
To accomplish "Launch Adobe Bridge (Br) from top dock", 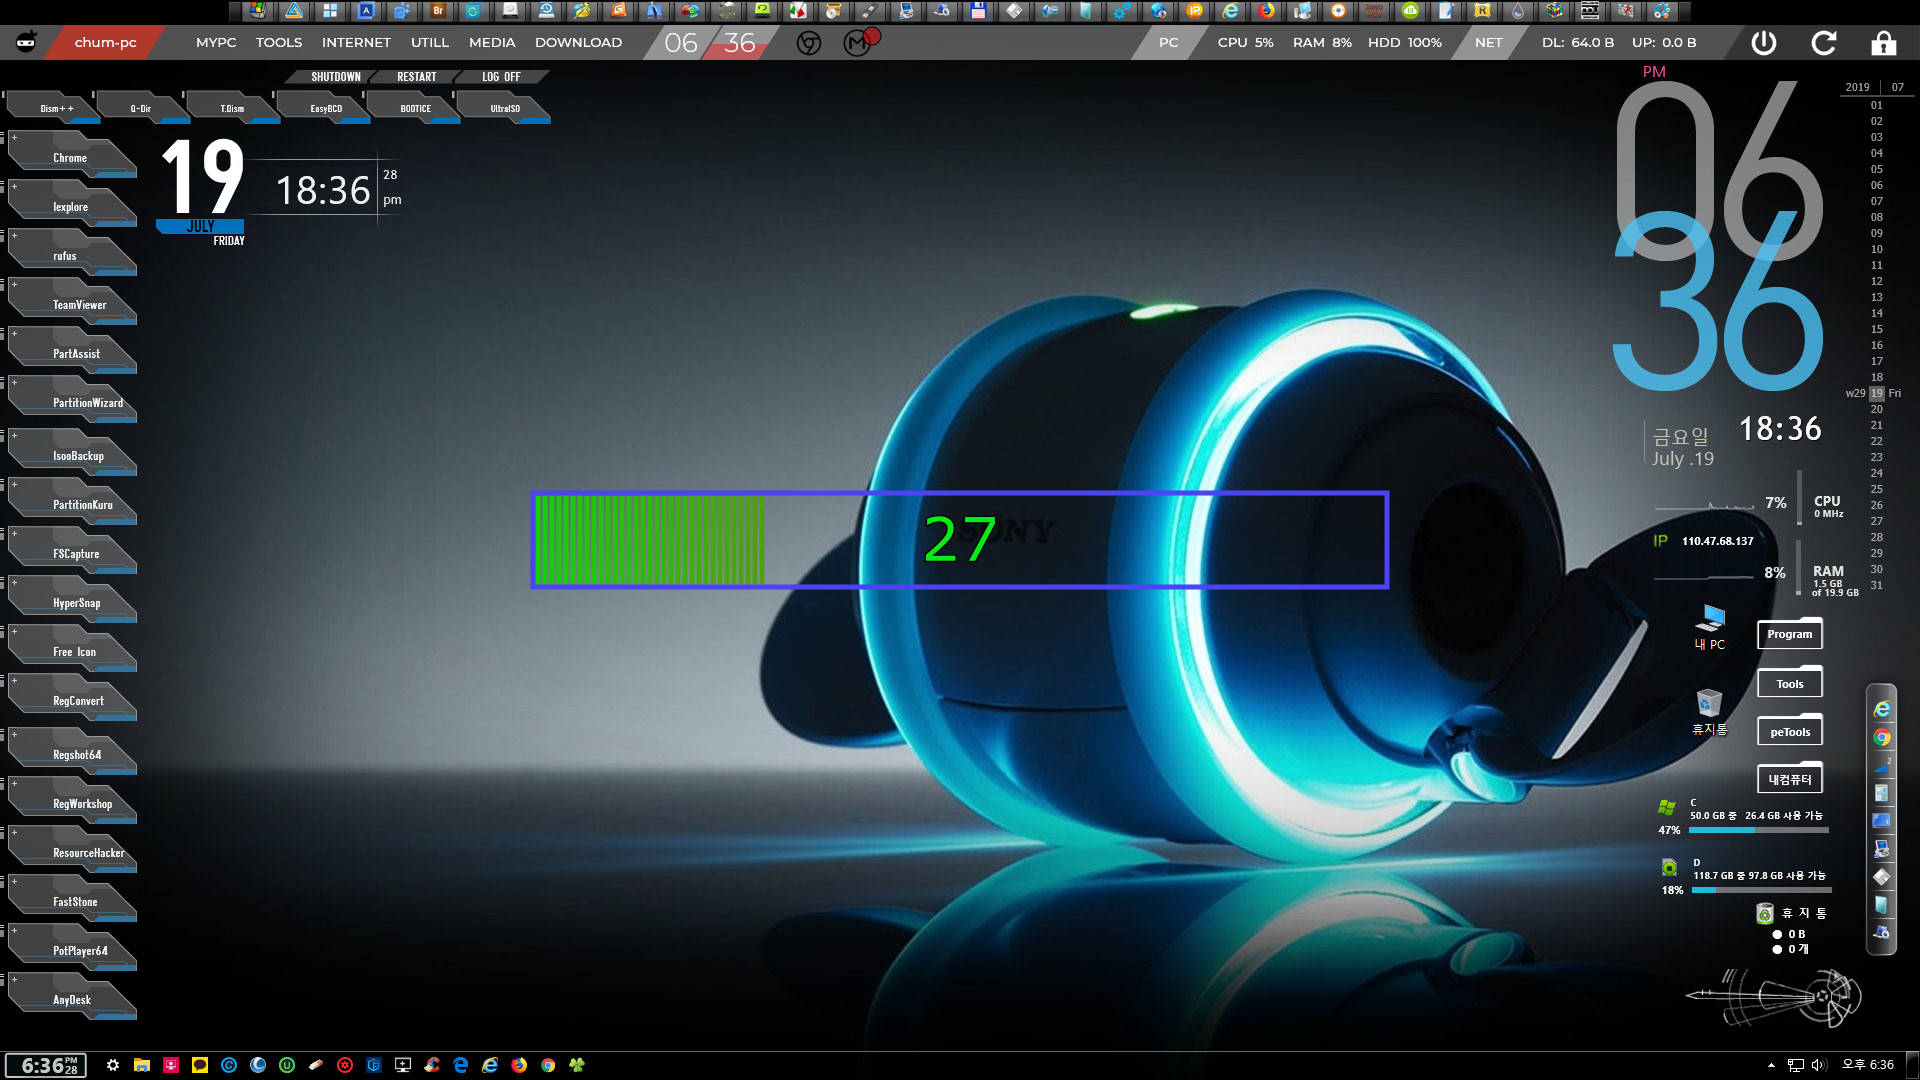I will (438, 11).
